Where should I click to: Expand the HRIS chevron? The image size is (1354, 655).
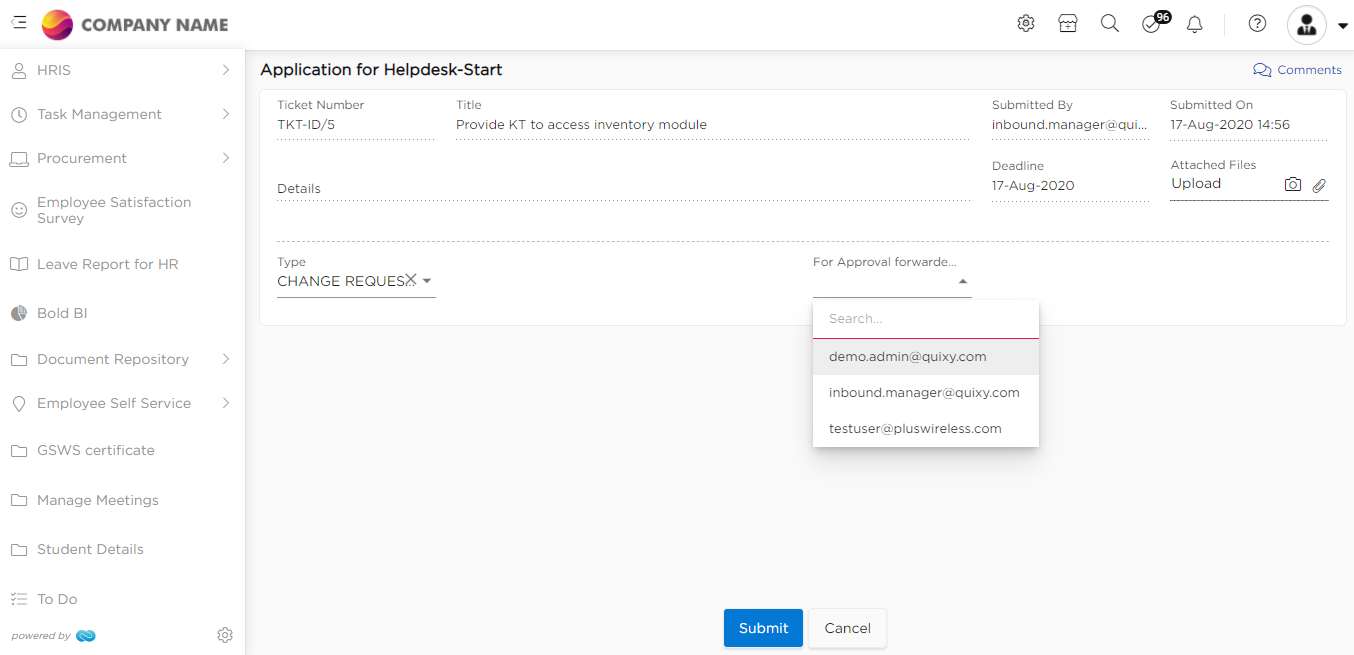point(226,70)
